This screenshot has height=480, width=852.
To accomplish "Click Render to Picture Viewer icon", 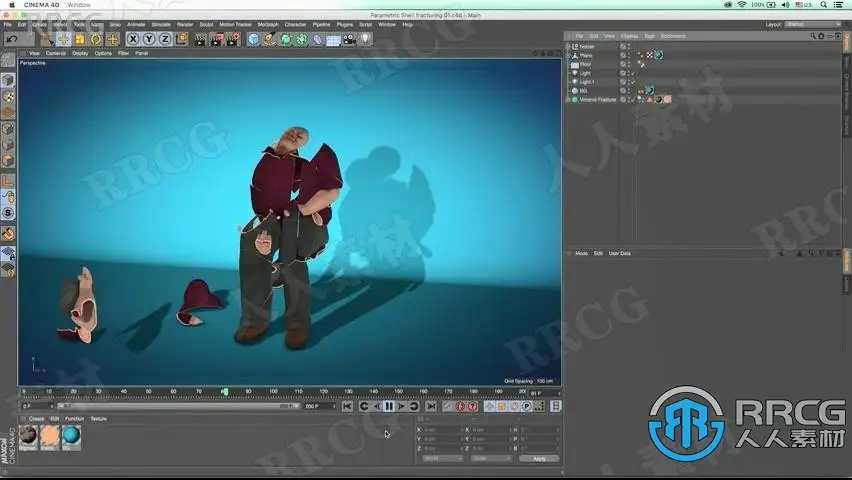I will (x=217, y=39).
